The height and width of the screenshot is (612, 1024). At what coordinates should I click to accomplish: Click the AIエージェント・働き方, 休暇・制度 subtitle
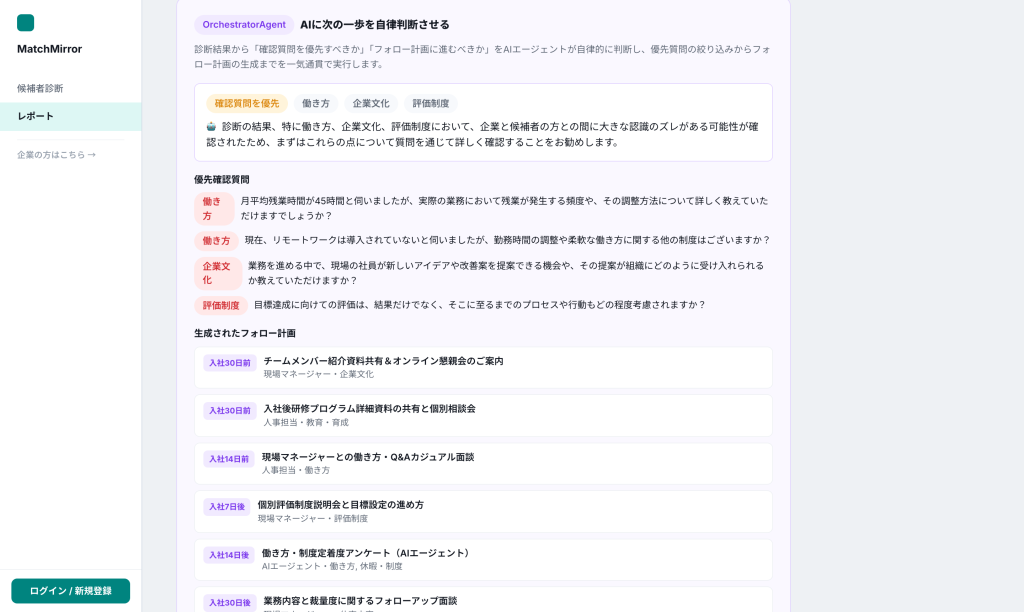[332, 566]
